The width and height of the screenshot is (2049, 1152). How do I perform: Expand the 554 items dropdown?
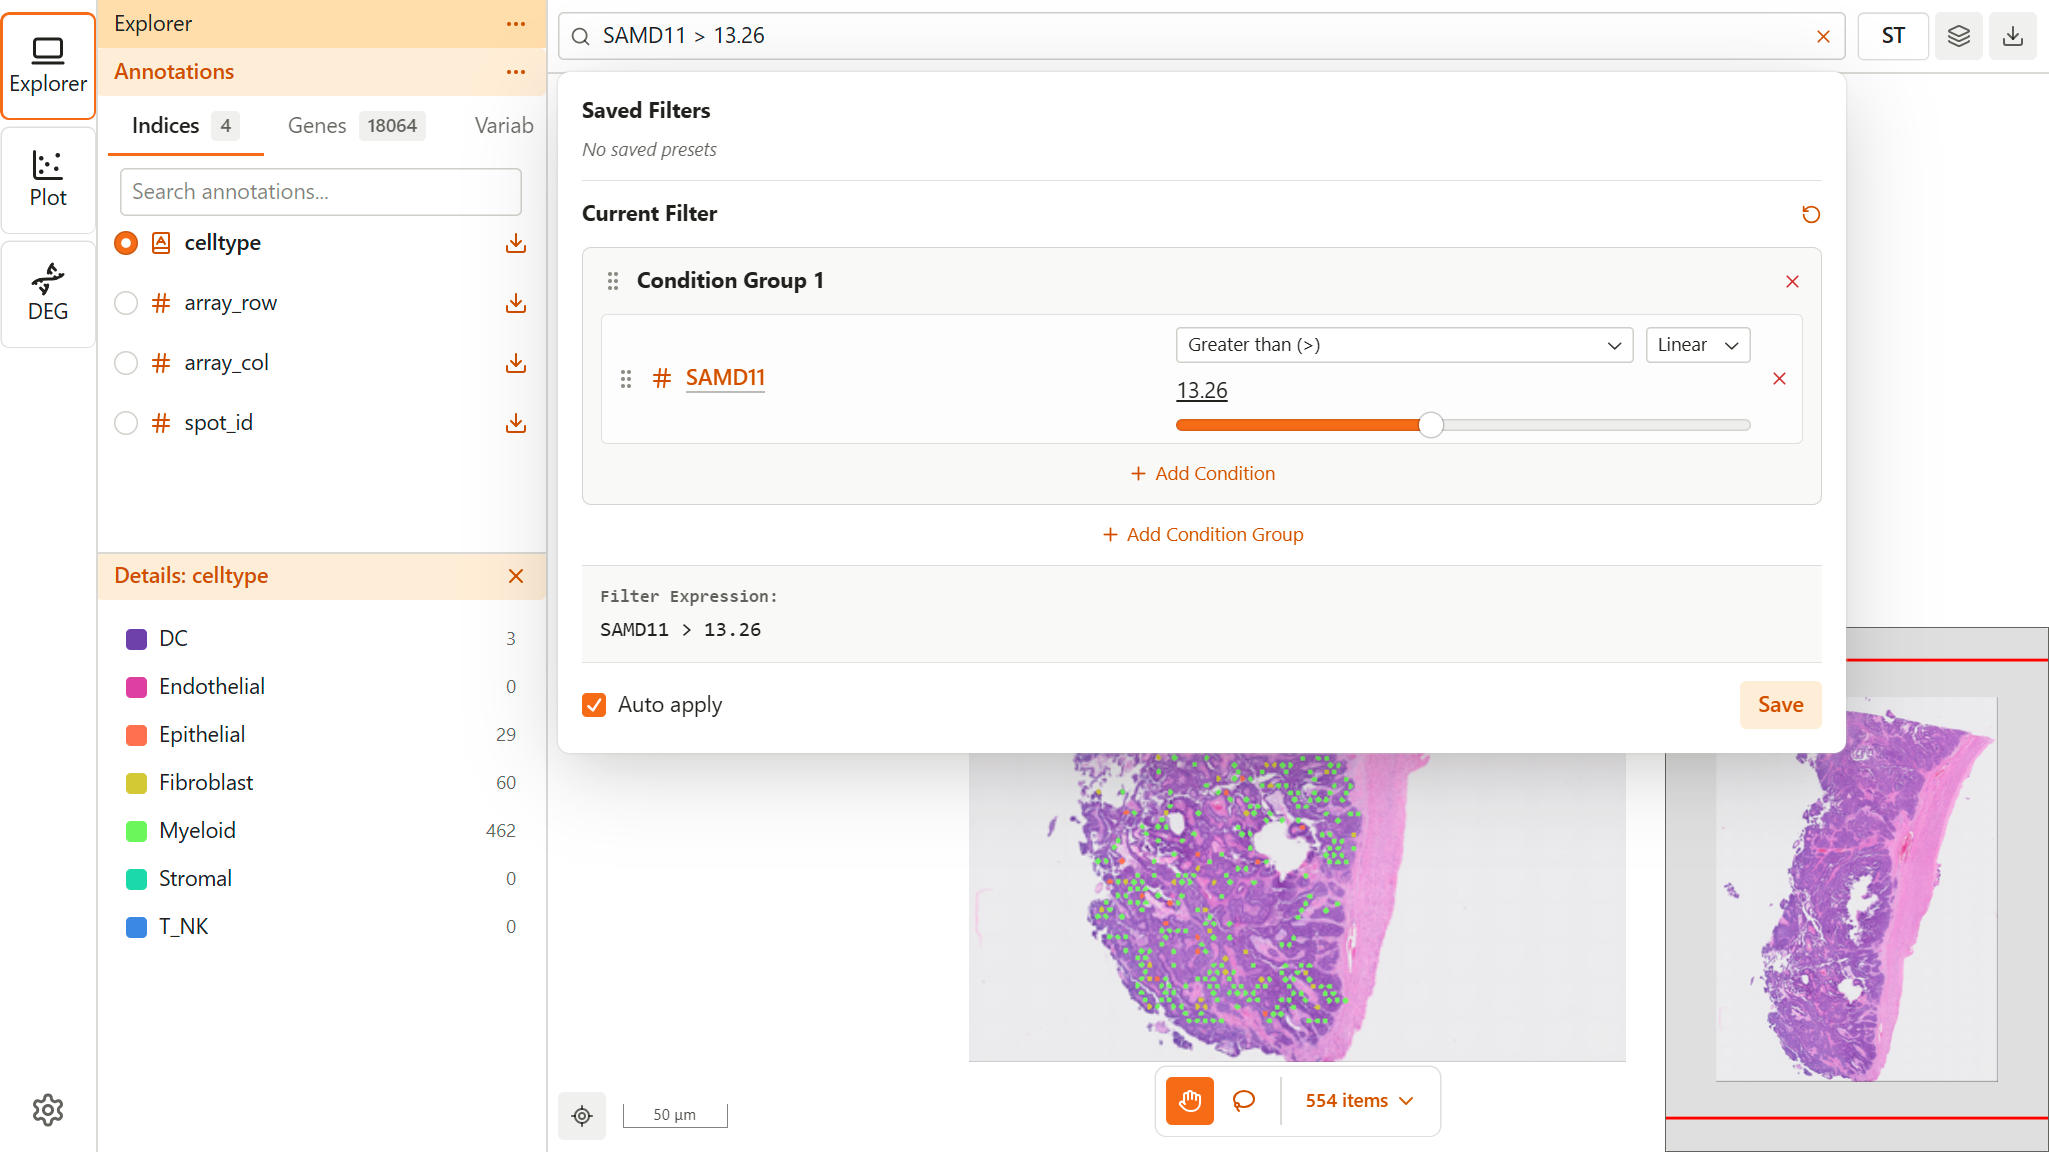click(1358, 1100)
